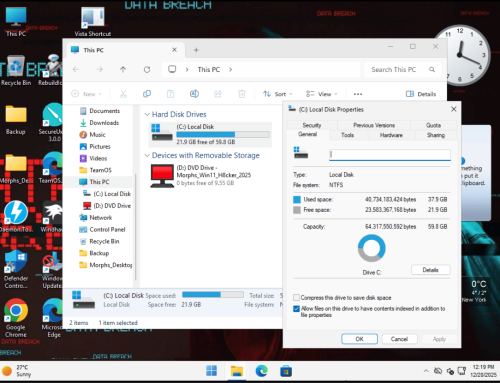Select Videos in navigation pane
500x383 pixels.
pyautogui.click(x=93, y=158)
